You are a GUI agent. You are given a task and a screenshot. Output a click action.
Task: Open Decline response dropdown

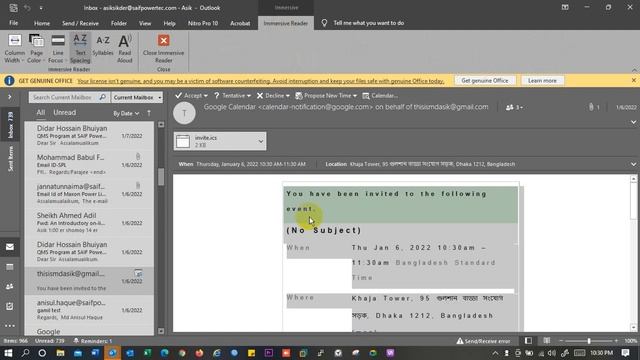(x=273, y=96)
